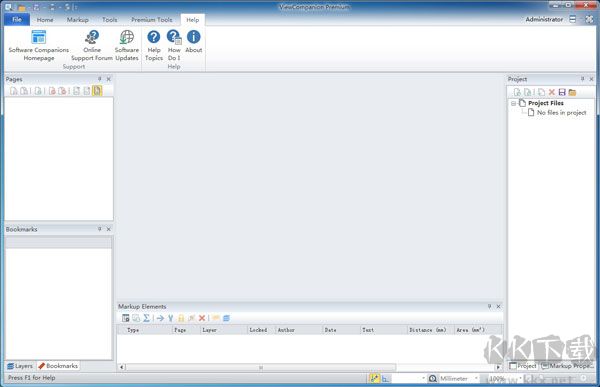Switch to the Project tab at the bottom right
600x387 pixels.
click(x=523, y=366)
